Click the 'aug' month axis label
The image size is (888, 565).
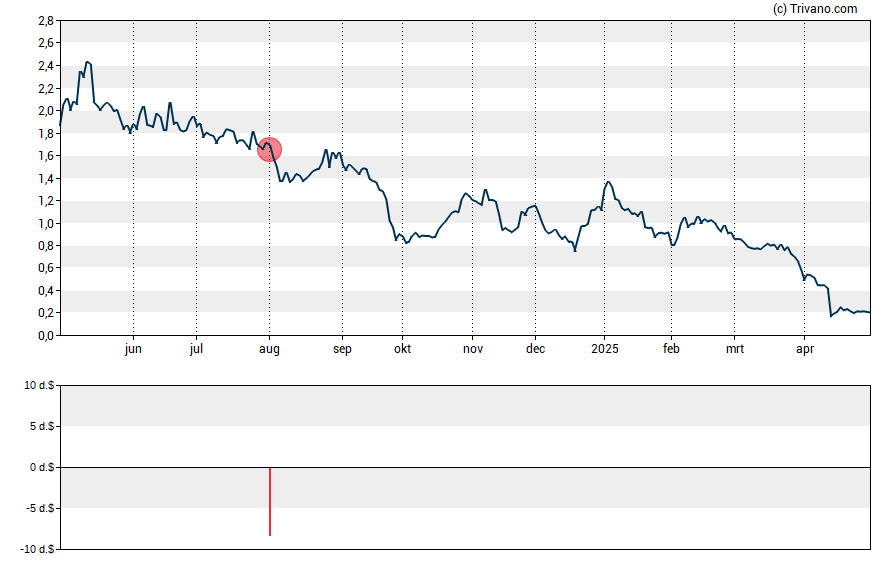click(270, 349)
